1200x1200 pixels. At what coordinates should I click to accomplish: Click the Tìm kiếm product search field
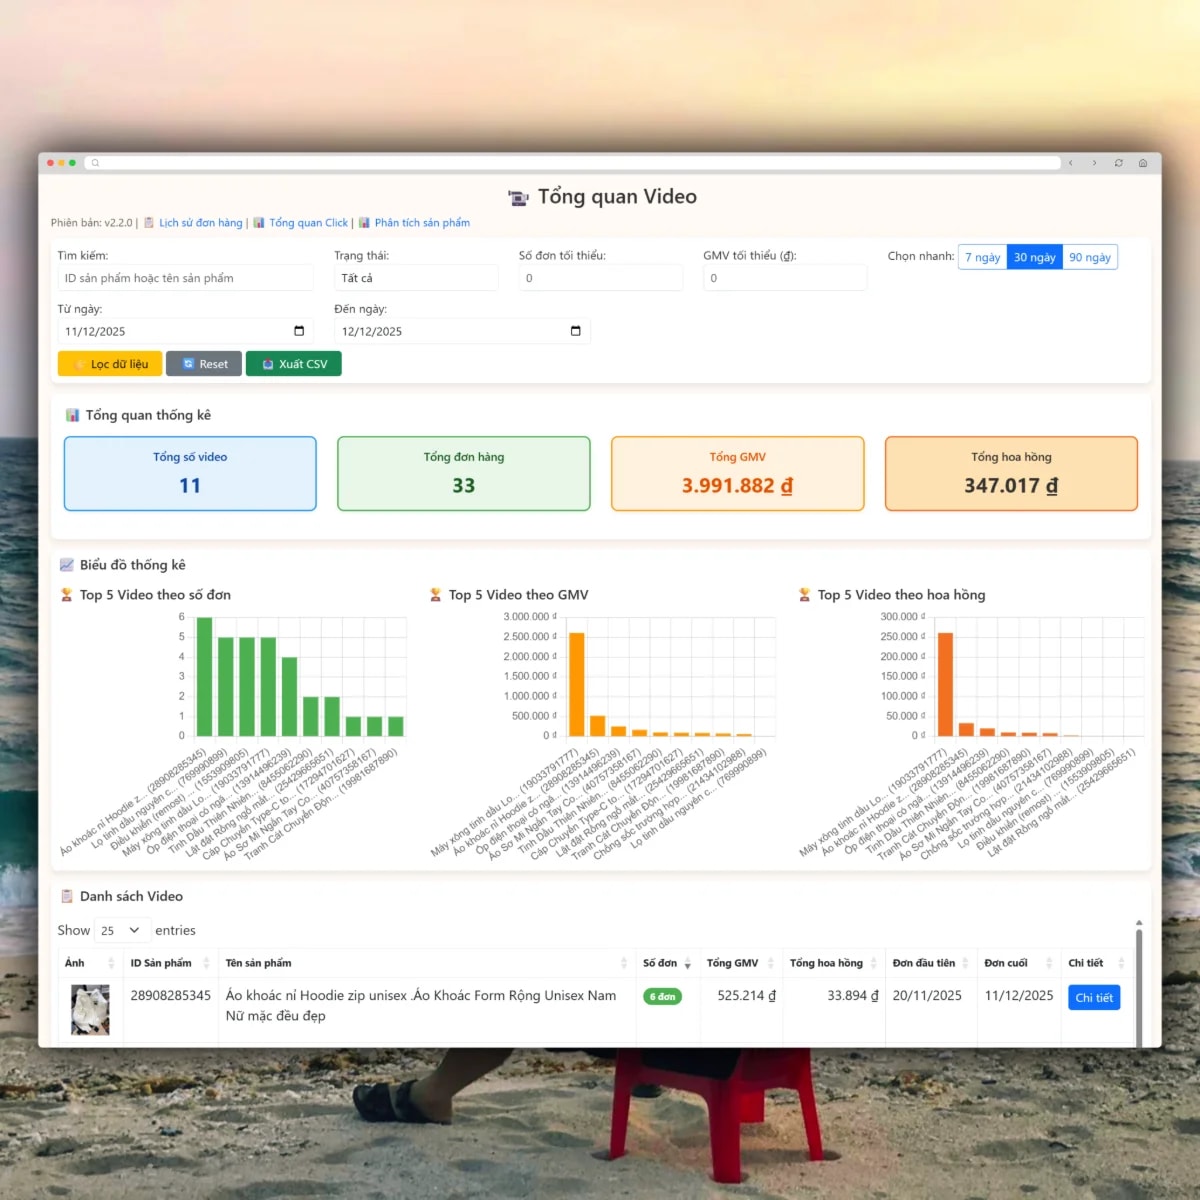coord(185,278)
